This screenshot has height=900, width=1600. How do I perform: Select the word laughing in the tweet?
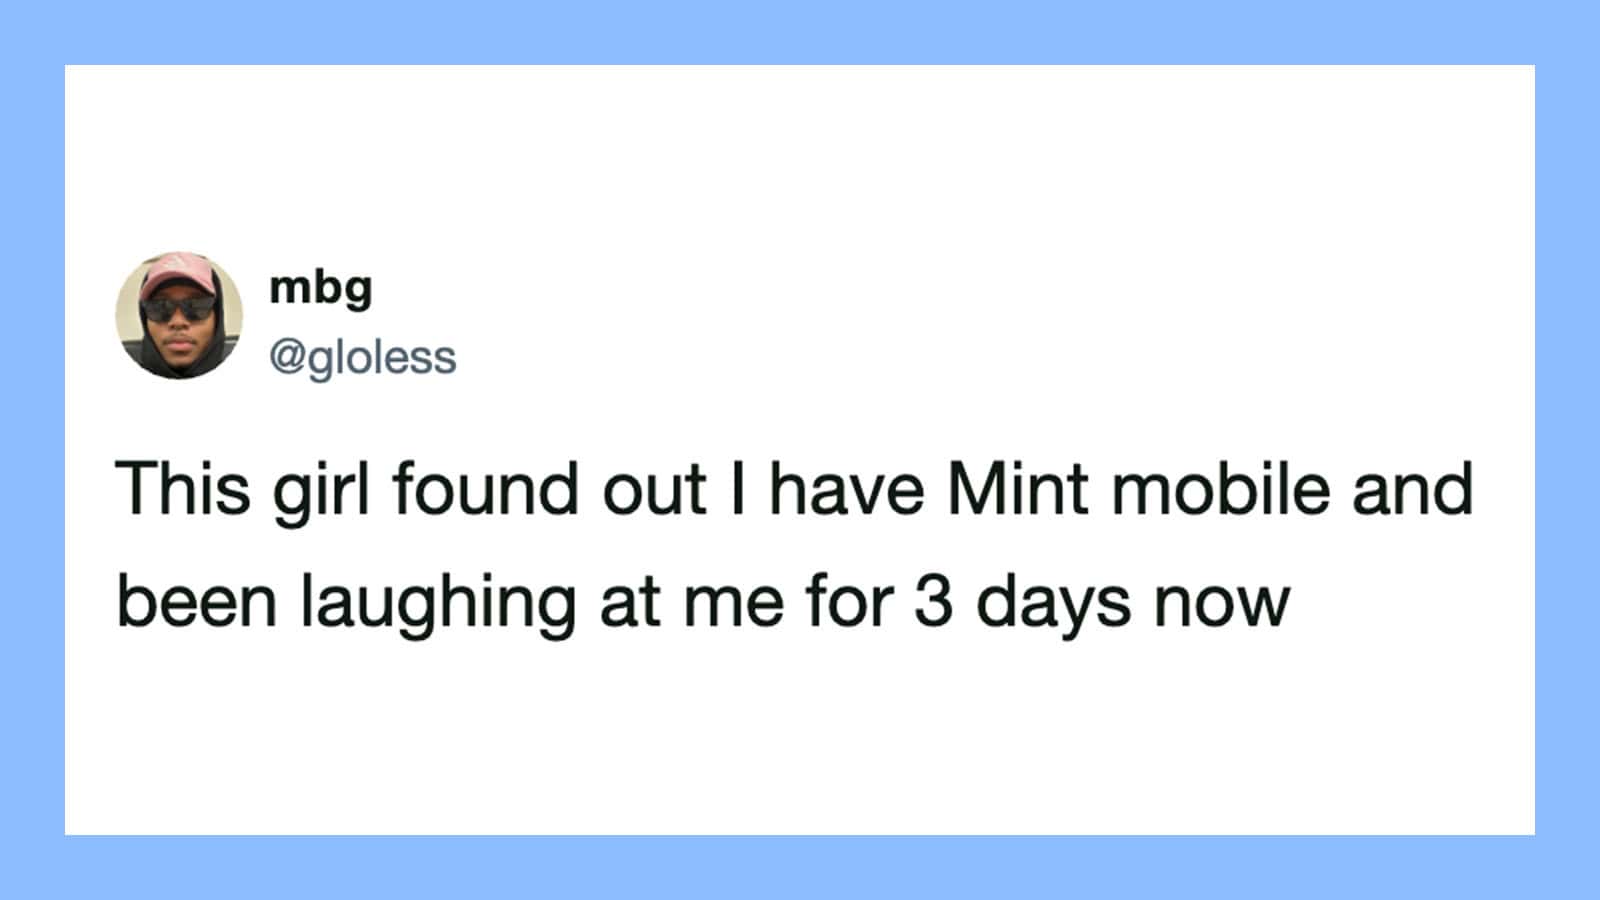439,605
